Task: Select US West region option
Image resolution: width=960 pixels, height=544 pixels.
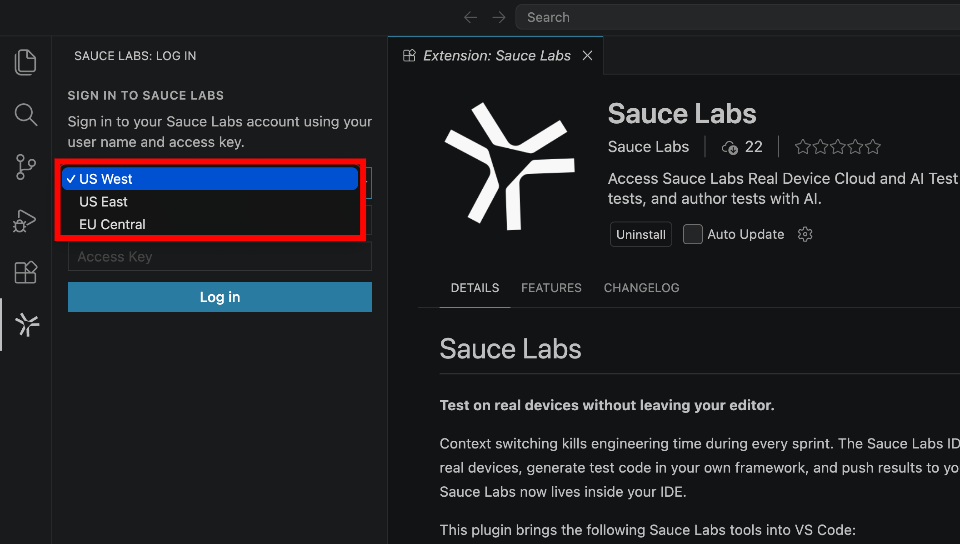Action: coord(210,179)
